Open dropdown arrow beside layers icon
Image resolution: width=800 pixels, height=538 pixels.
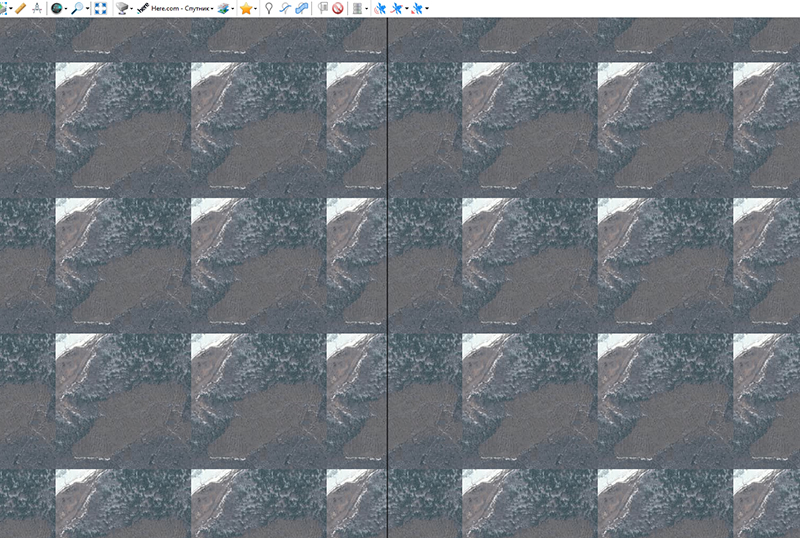click(x=233, y=9)
